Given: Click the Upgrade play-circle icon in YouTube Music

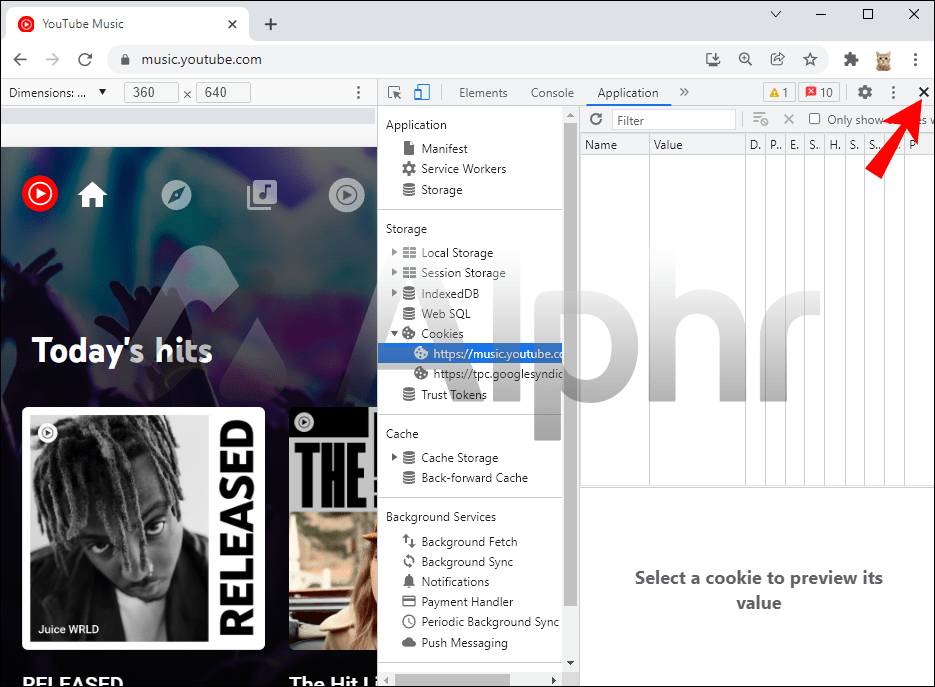Looking at the screenshot, I should point(346,194).
